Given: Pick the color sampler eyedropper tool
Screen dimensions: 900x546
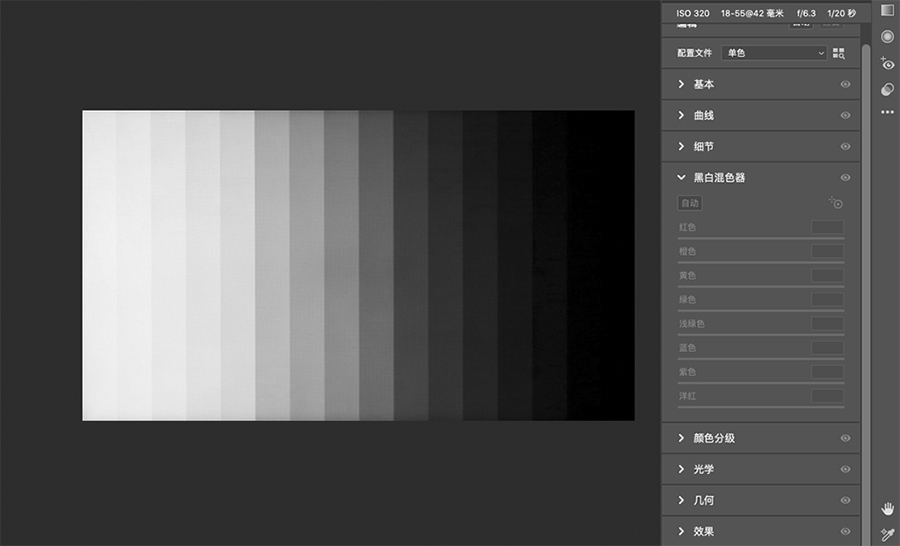Looking at the screenshot, I should click(x=887, y=535).
